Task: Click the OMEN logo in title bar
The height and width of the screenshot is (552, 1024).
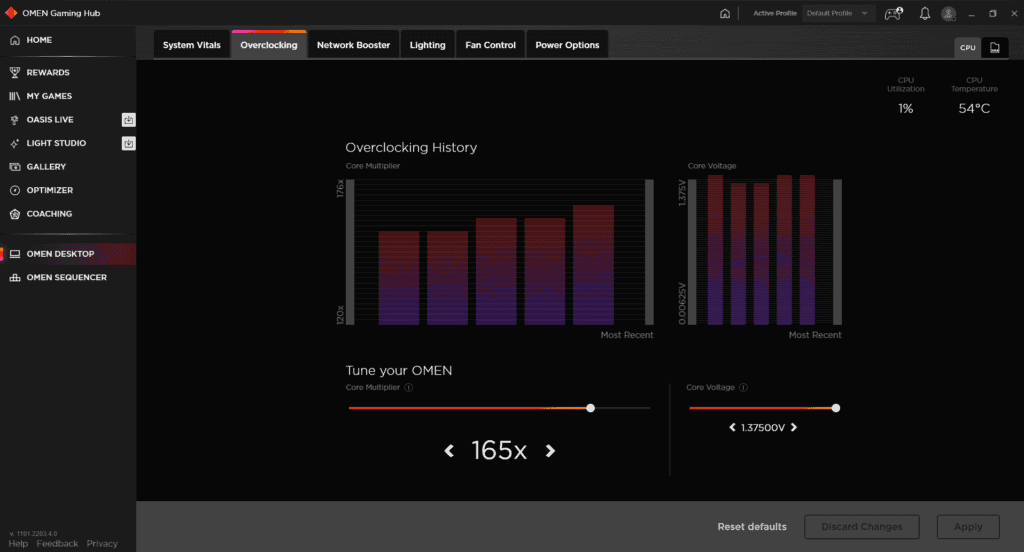Action: click(x=11, y=13)
